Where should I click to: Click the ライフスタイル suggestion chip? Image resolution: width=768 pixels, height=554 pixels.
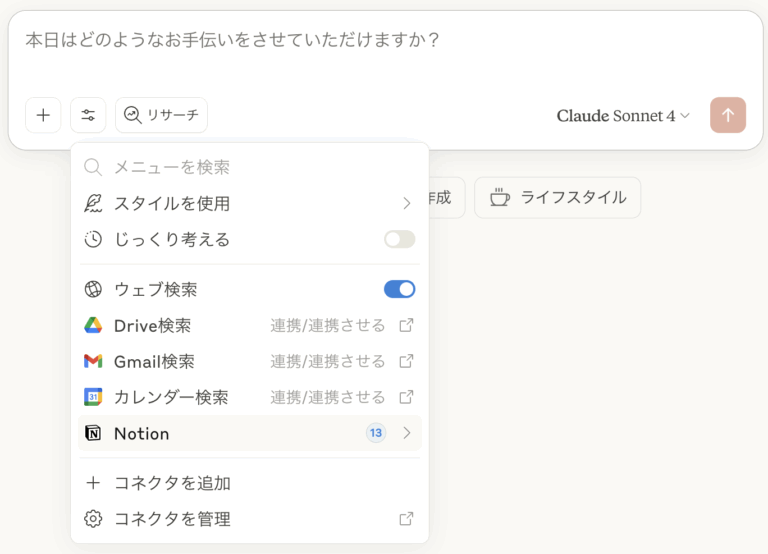pyautogui.click(x=557, y=197)
